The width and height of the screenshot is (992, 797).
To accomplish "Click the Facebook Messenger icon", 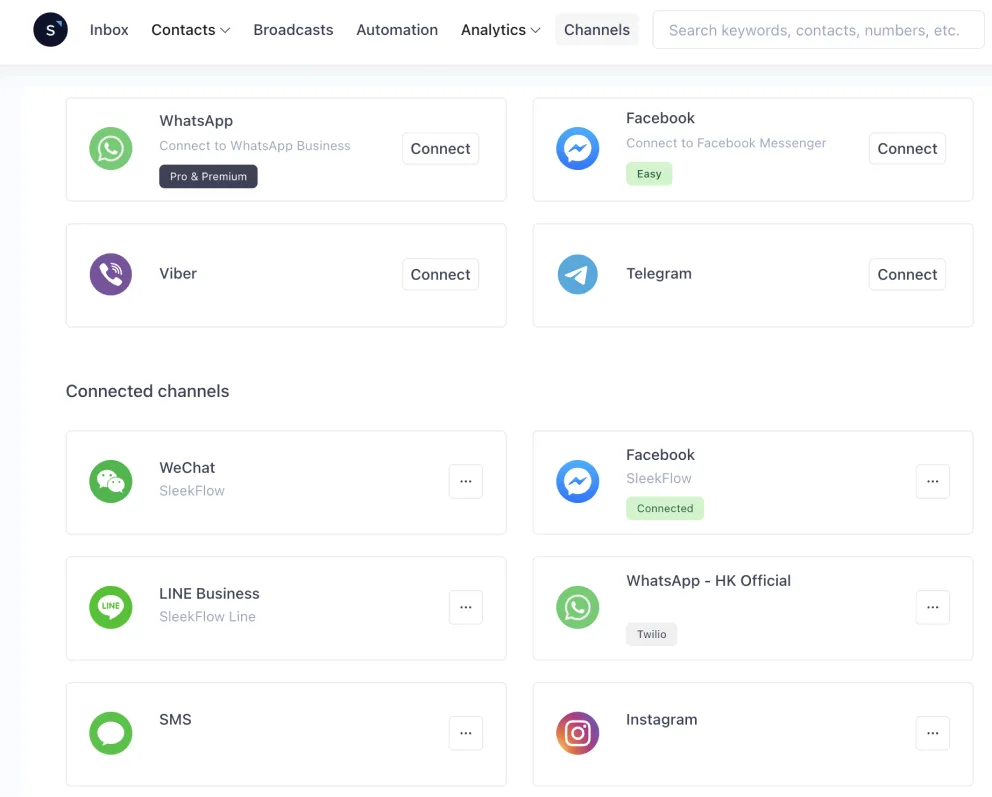I will coord(577,149).
